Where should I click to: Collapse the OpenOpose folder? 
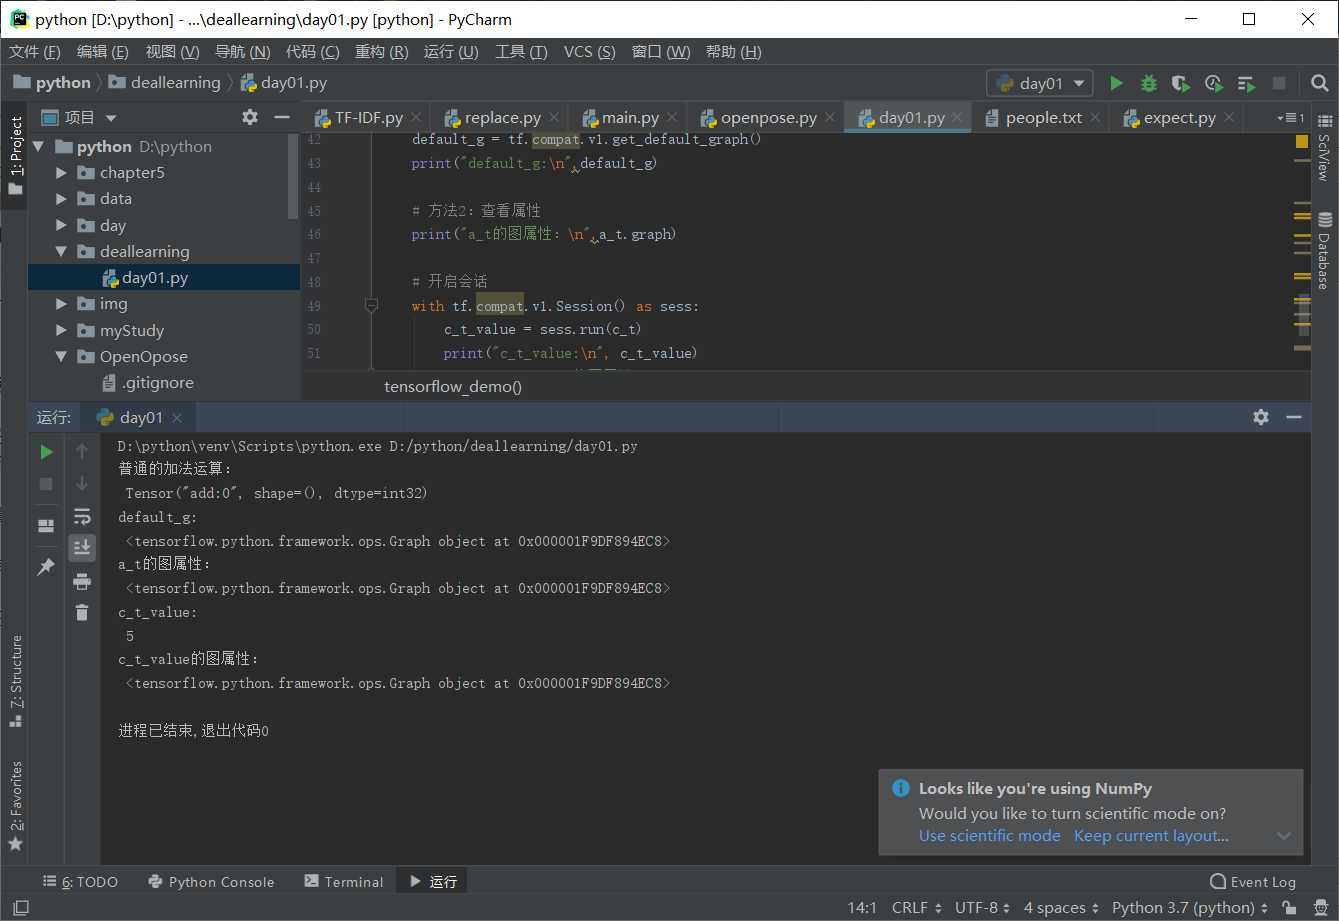tap(61, 356)
